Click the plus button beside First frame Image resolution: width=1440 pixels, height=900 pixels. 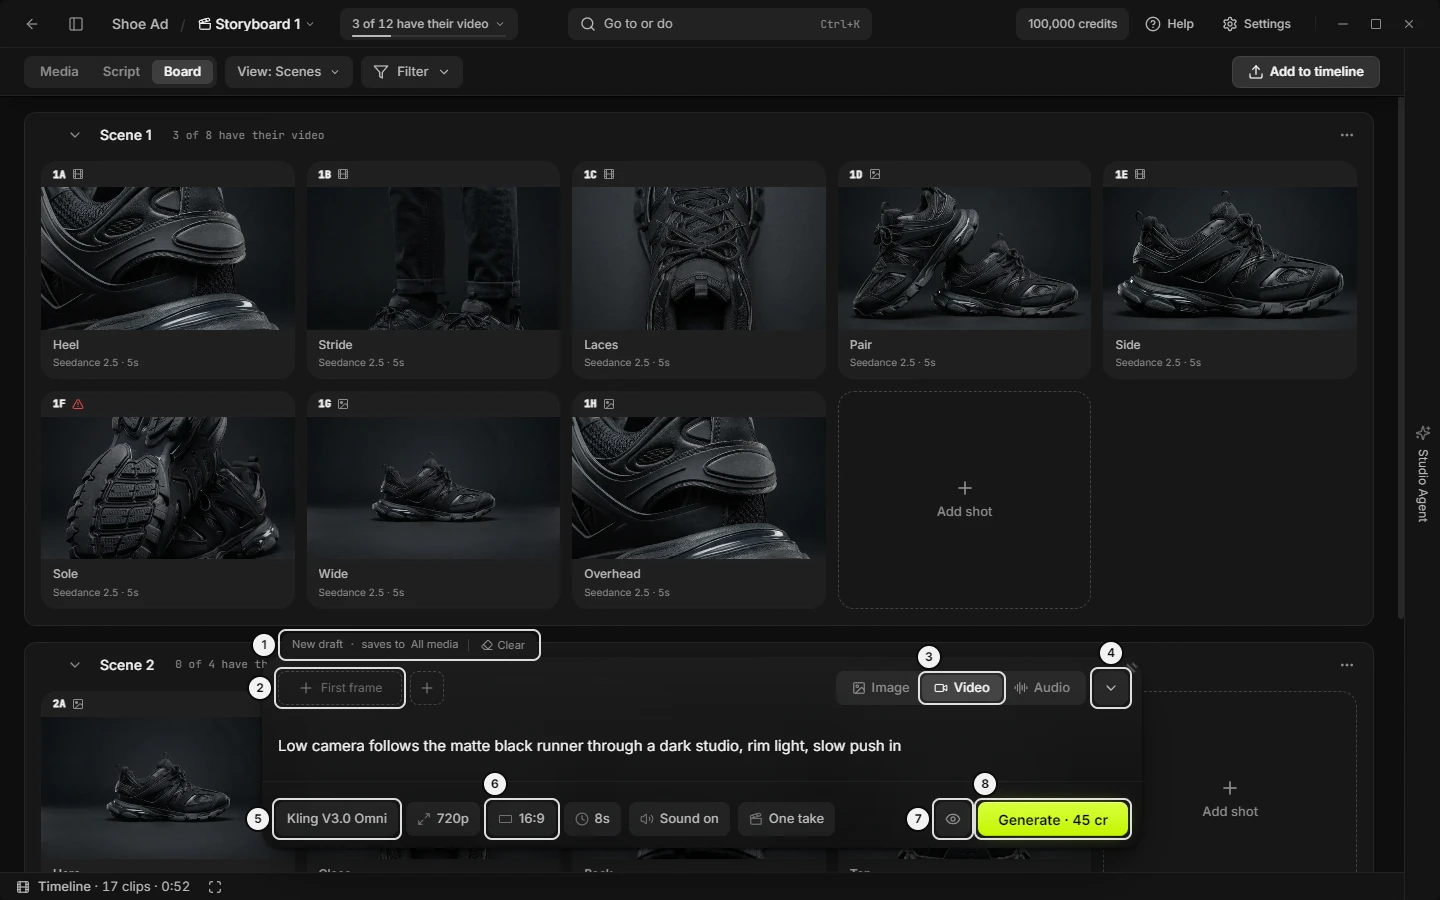427,688
